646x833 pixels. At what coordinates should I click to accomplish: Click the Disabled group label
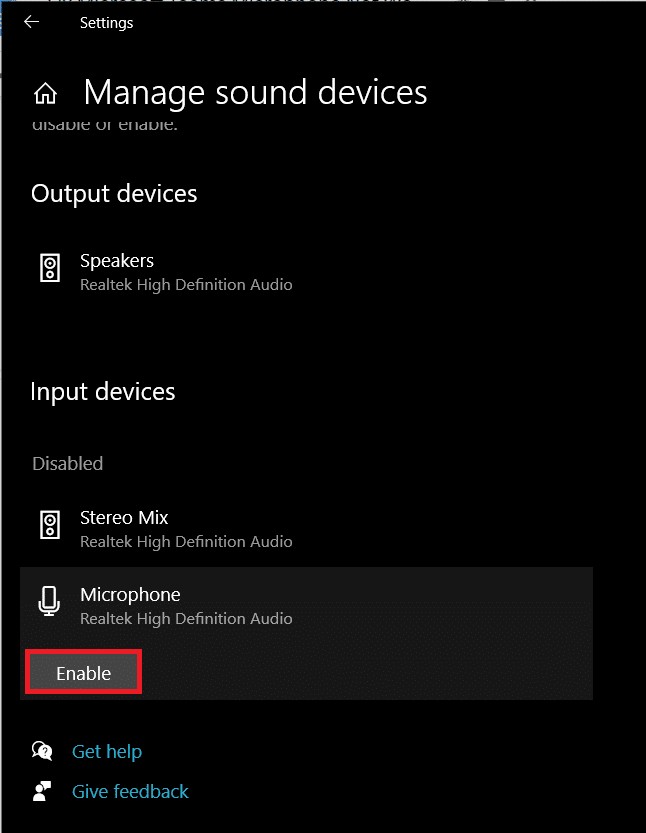67,463
